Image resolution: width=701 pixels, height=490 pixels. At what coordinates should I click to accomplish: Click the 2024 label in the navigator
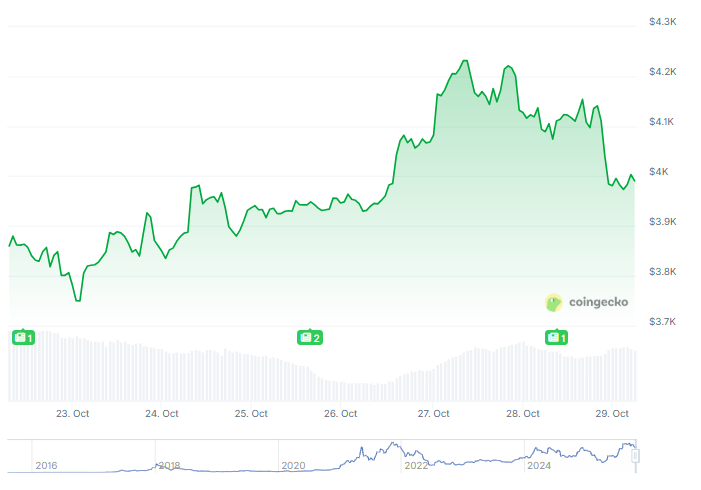point(539,465)
